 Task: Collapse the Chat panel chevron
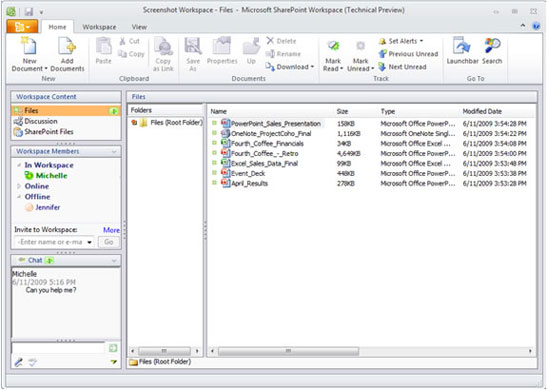[x=114, y=261]
